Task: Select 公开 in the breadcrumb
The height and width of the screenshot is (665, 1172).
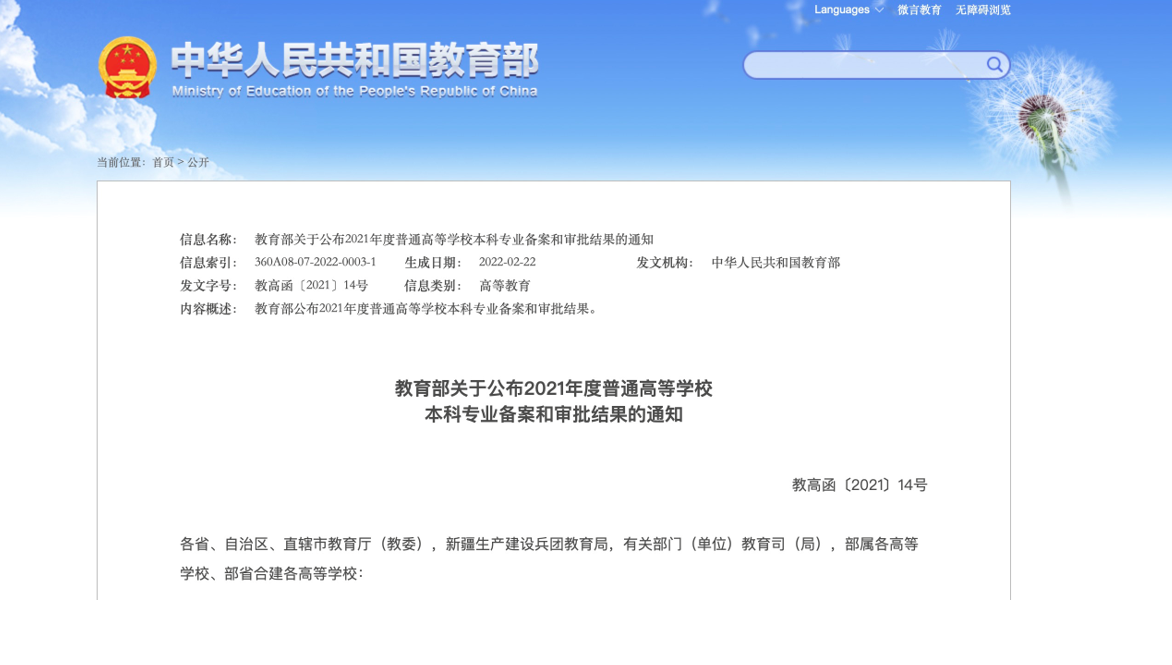Action: coord(198,162)
